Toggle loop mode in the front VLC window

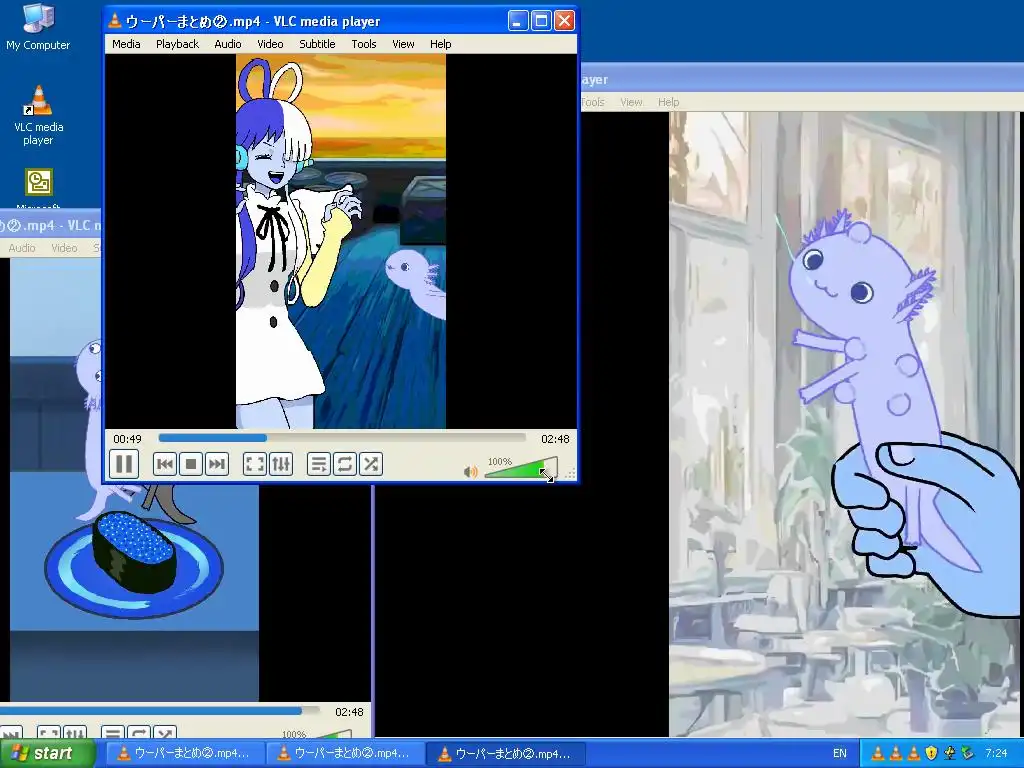click(x=345, y=464)
